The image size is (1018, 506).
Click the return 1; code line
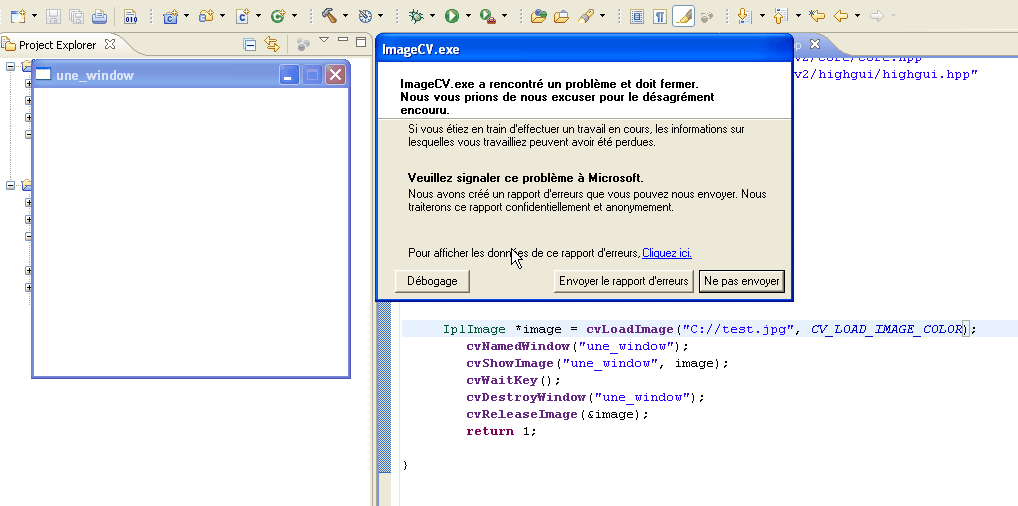click(501, 431)
